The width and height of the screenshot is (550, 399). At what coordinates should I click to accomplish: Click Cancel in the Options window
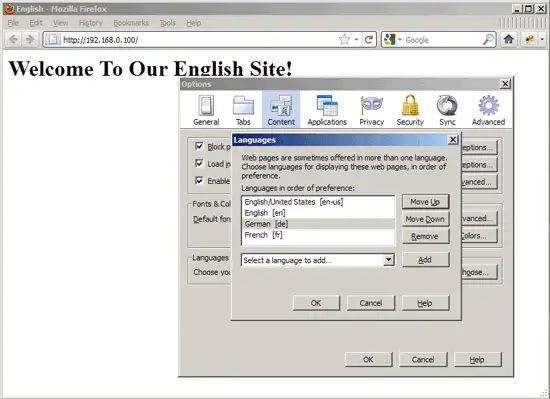[423, 359]
